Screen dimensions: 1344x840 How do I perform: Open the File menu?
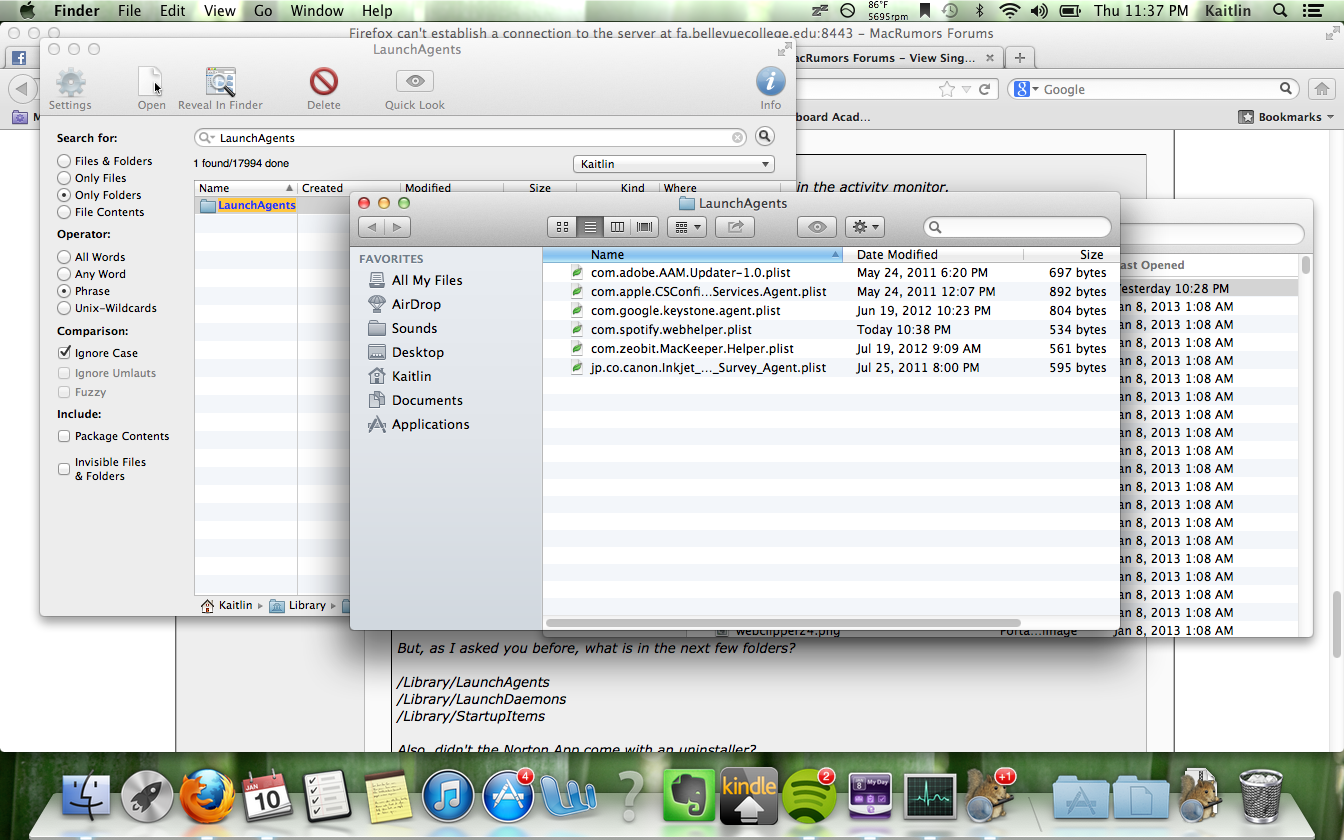coord(129,11)
